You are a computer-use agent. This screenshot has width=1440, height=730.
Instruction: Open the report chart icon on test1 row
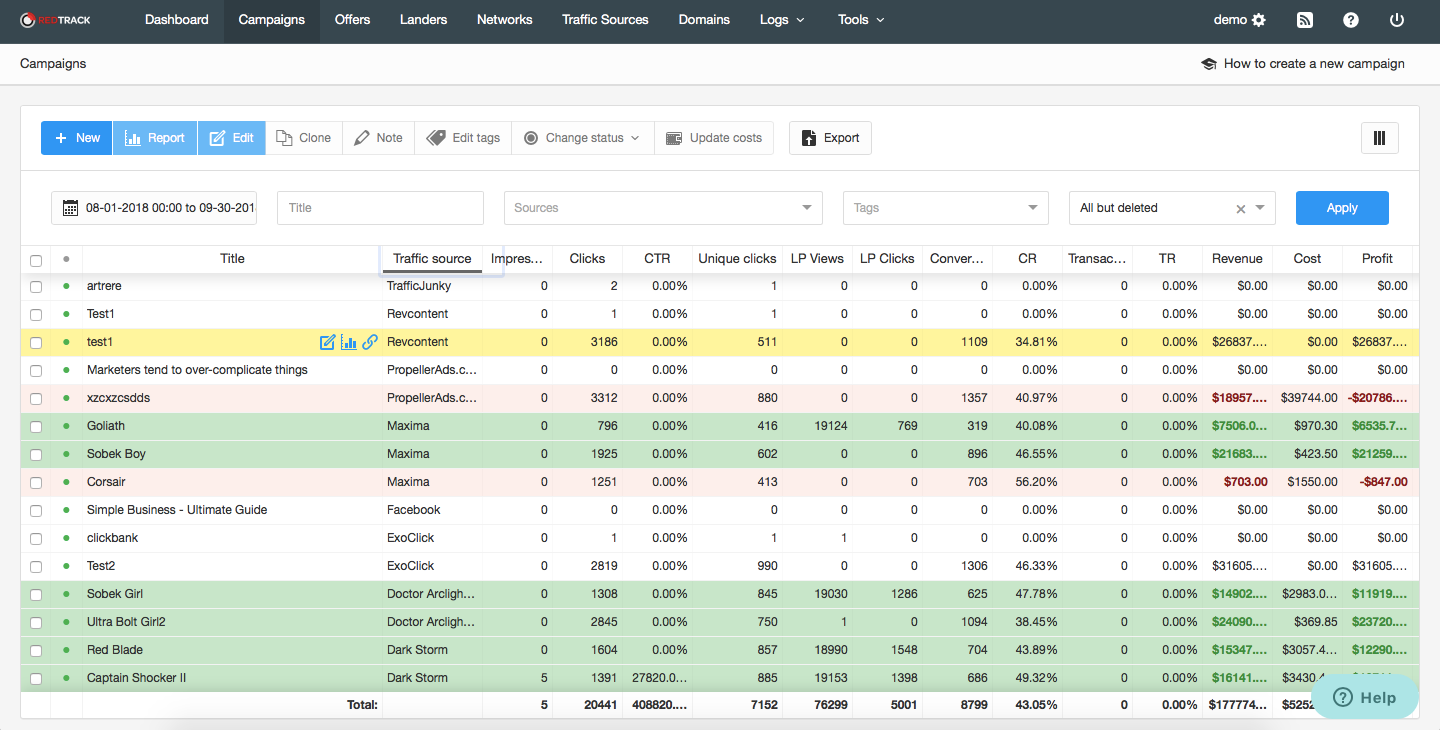point(348,342)
